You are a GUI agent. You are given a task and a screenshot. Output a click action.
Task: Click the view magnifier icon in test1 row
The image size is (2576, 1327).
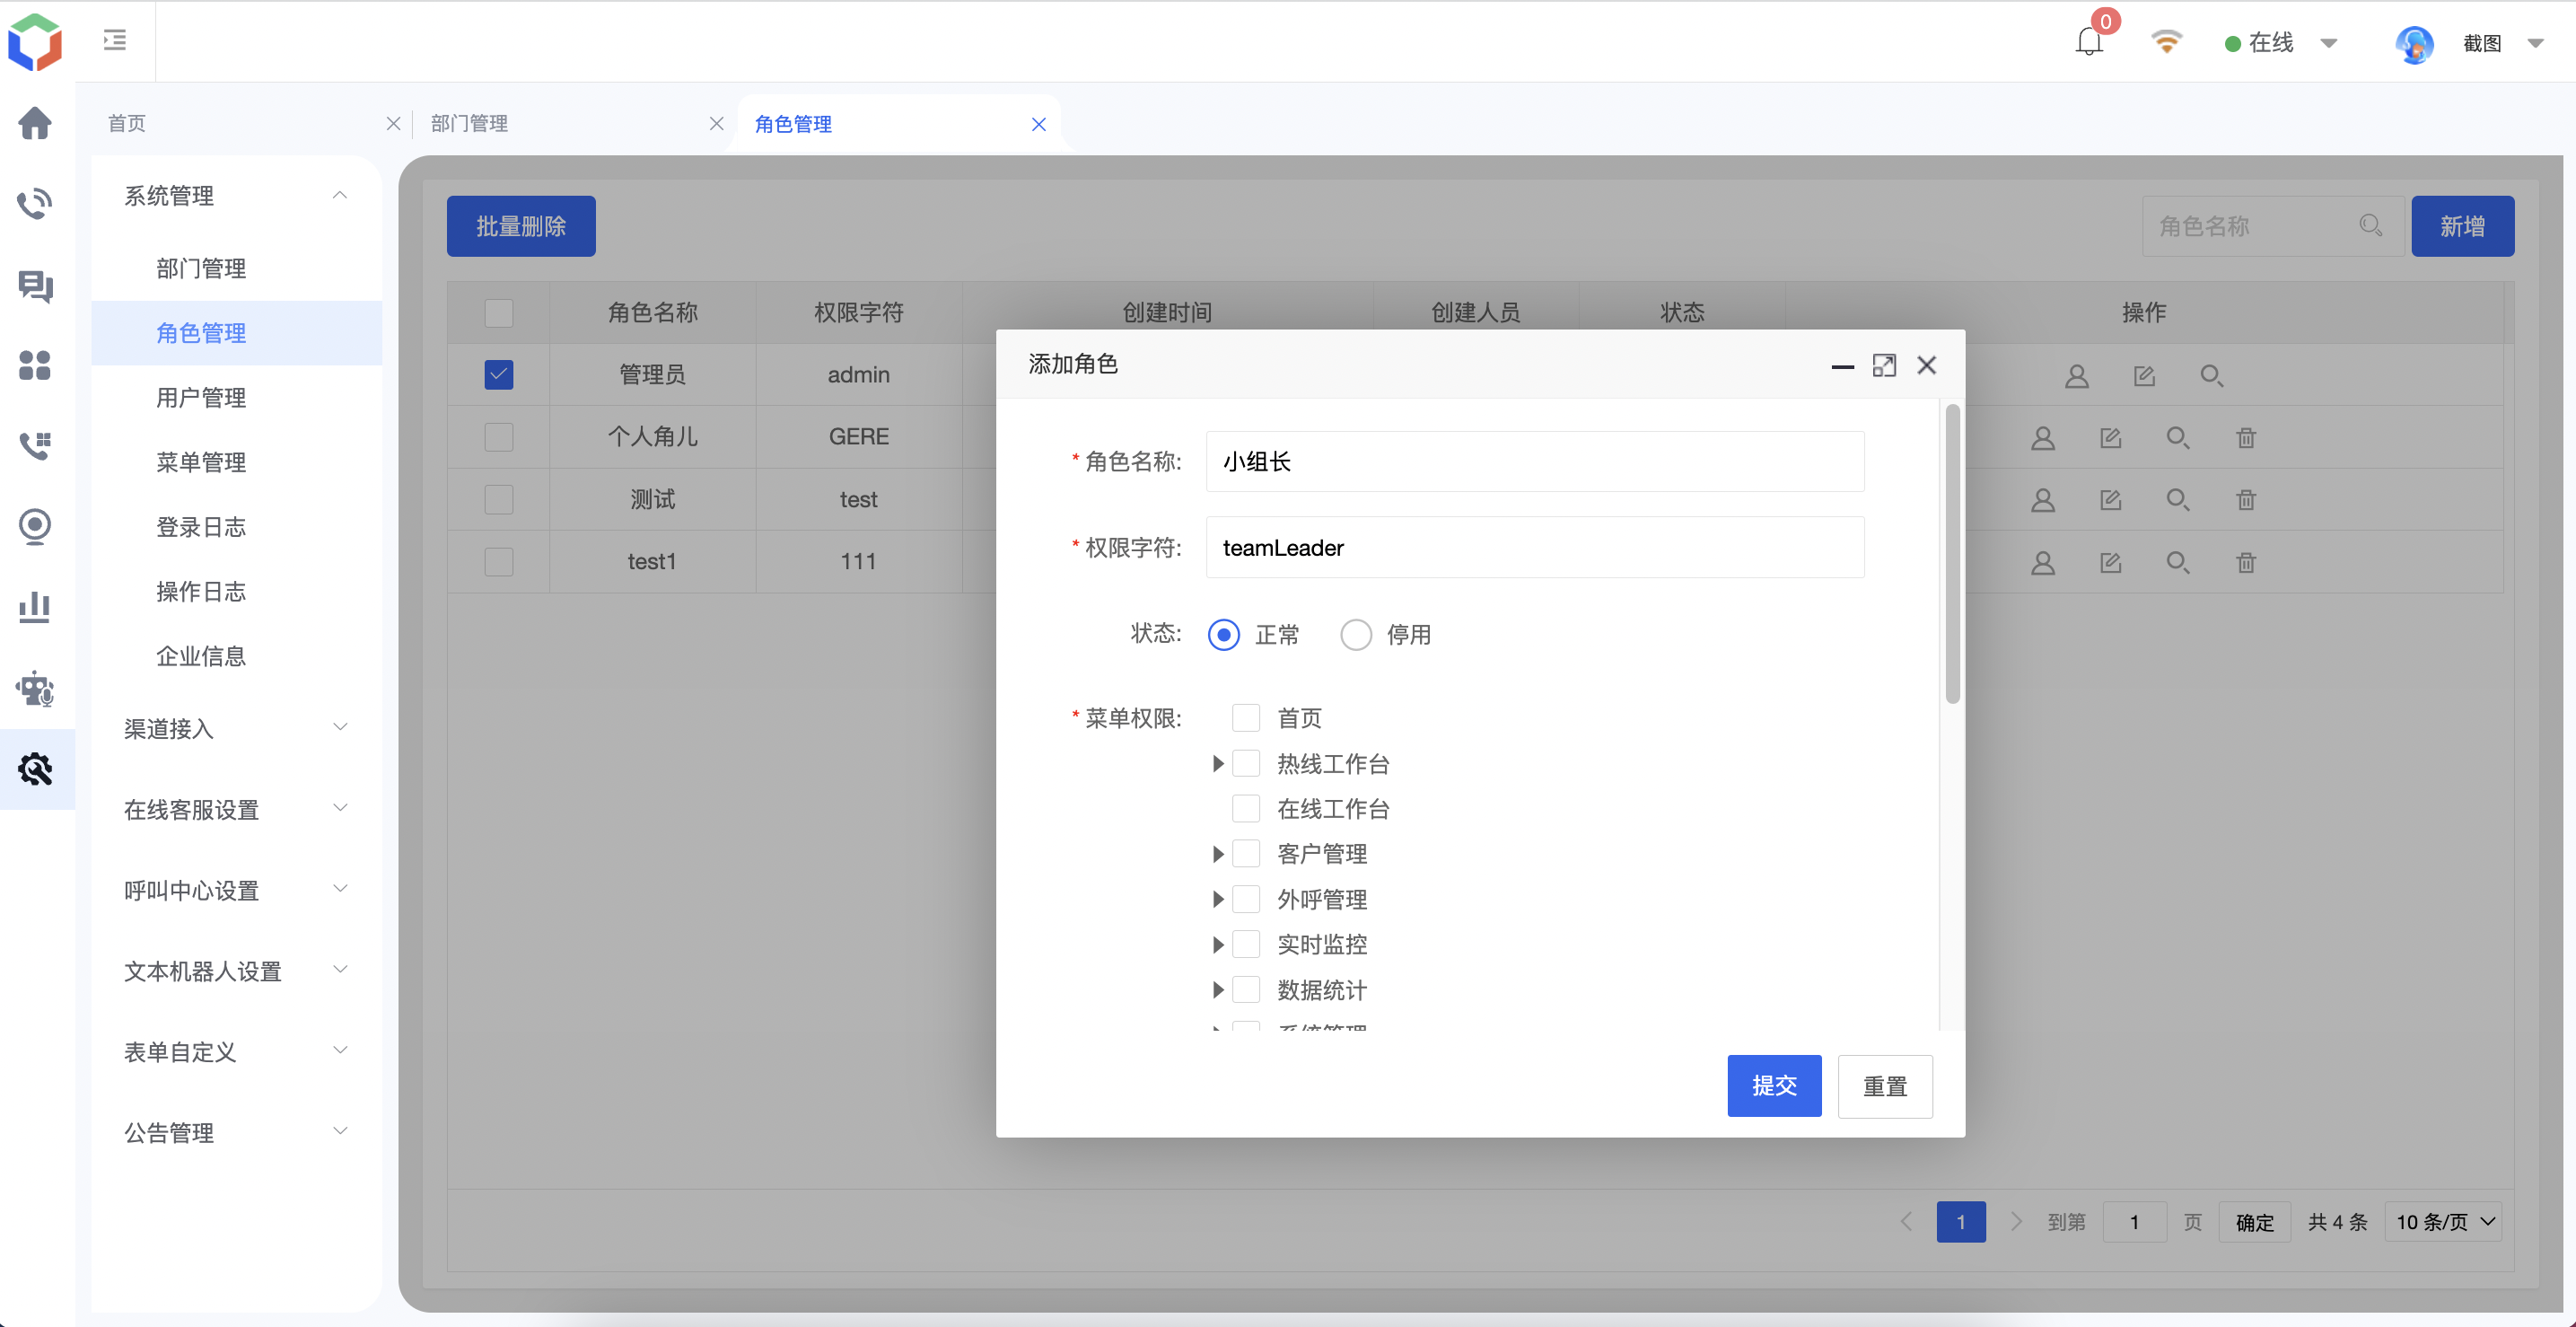[x=2178, y=563]
